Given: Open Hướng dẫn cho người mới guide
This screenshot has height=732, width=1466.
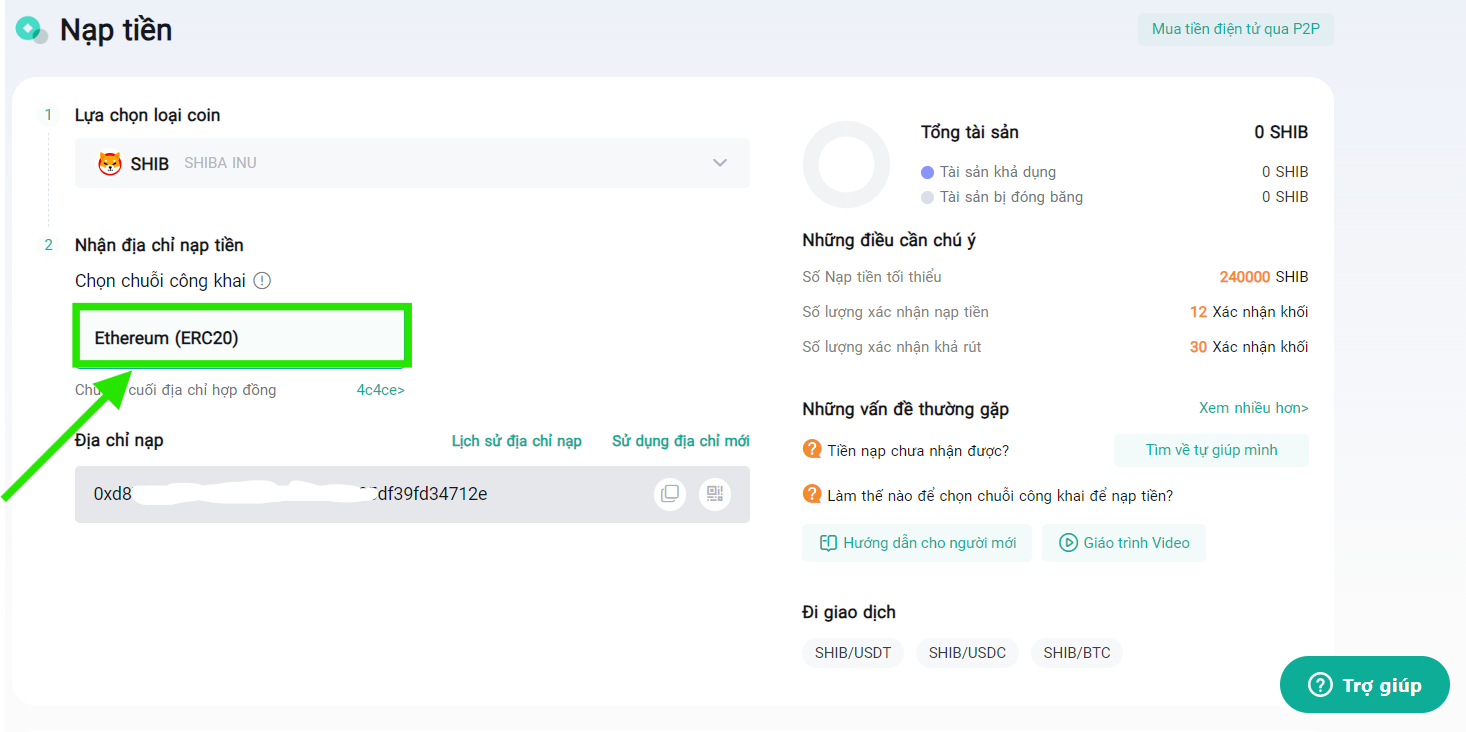Looking at the screenshot, I should [x=917, y=543].
